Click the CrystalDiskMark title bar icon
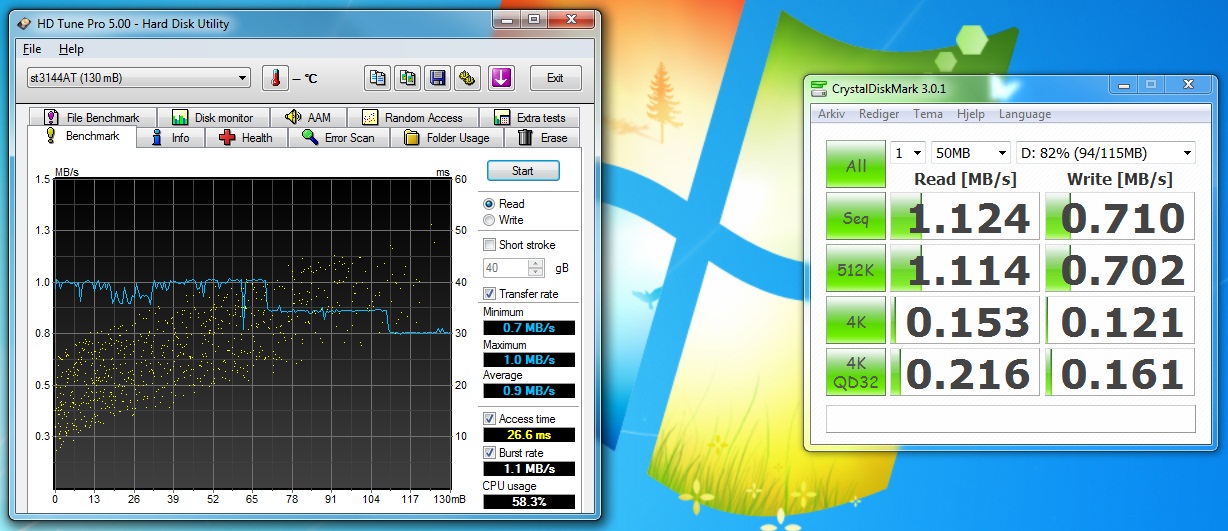 coord(820,88)
